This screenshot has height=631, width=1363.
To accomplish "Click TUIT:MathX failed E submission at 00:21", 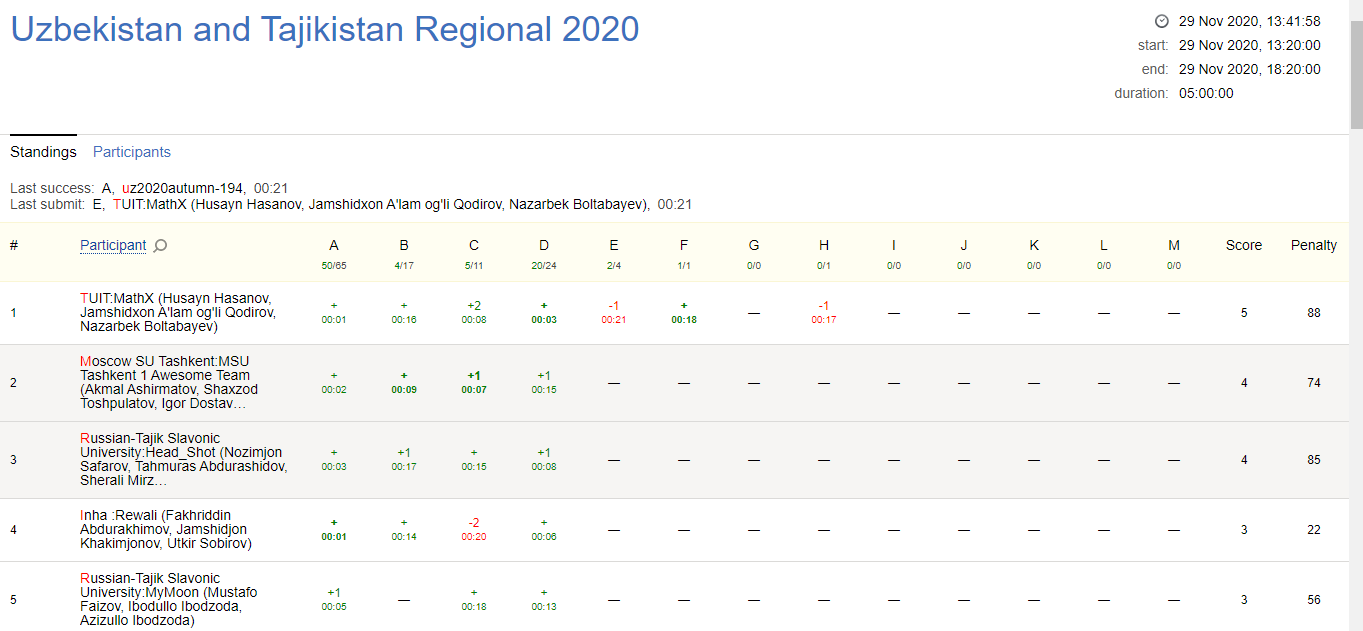I will pyautogui.click(x=614, y=312).
